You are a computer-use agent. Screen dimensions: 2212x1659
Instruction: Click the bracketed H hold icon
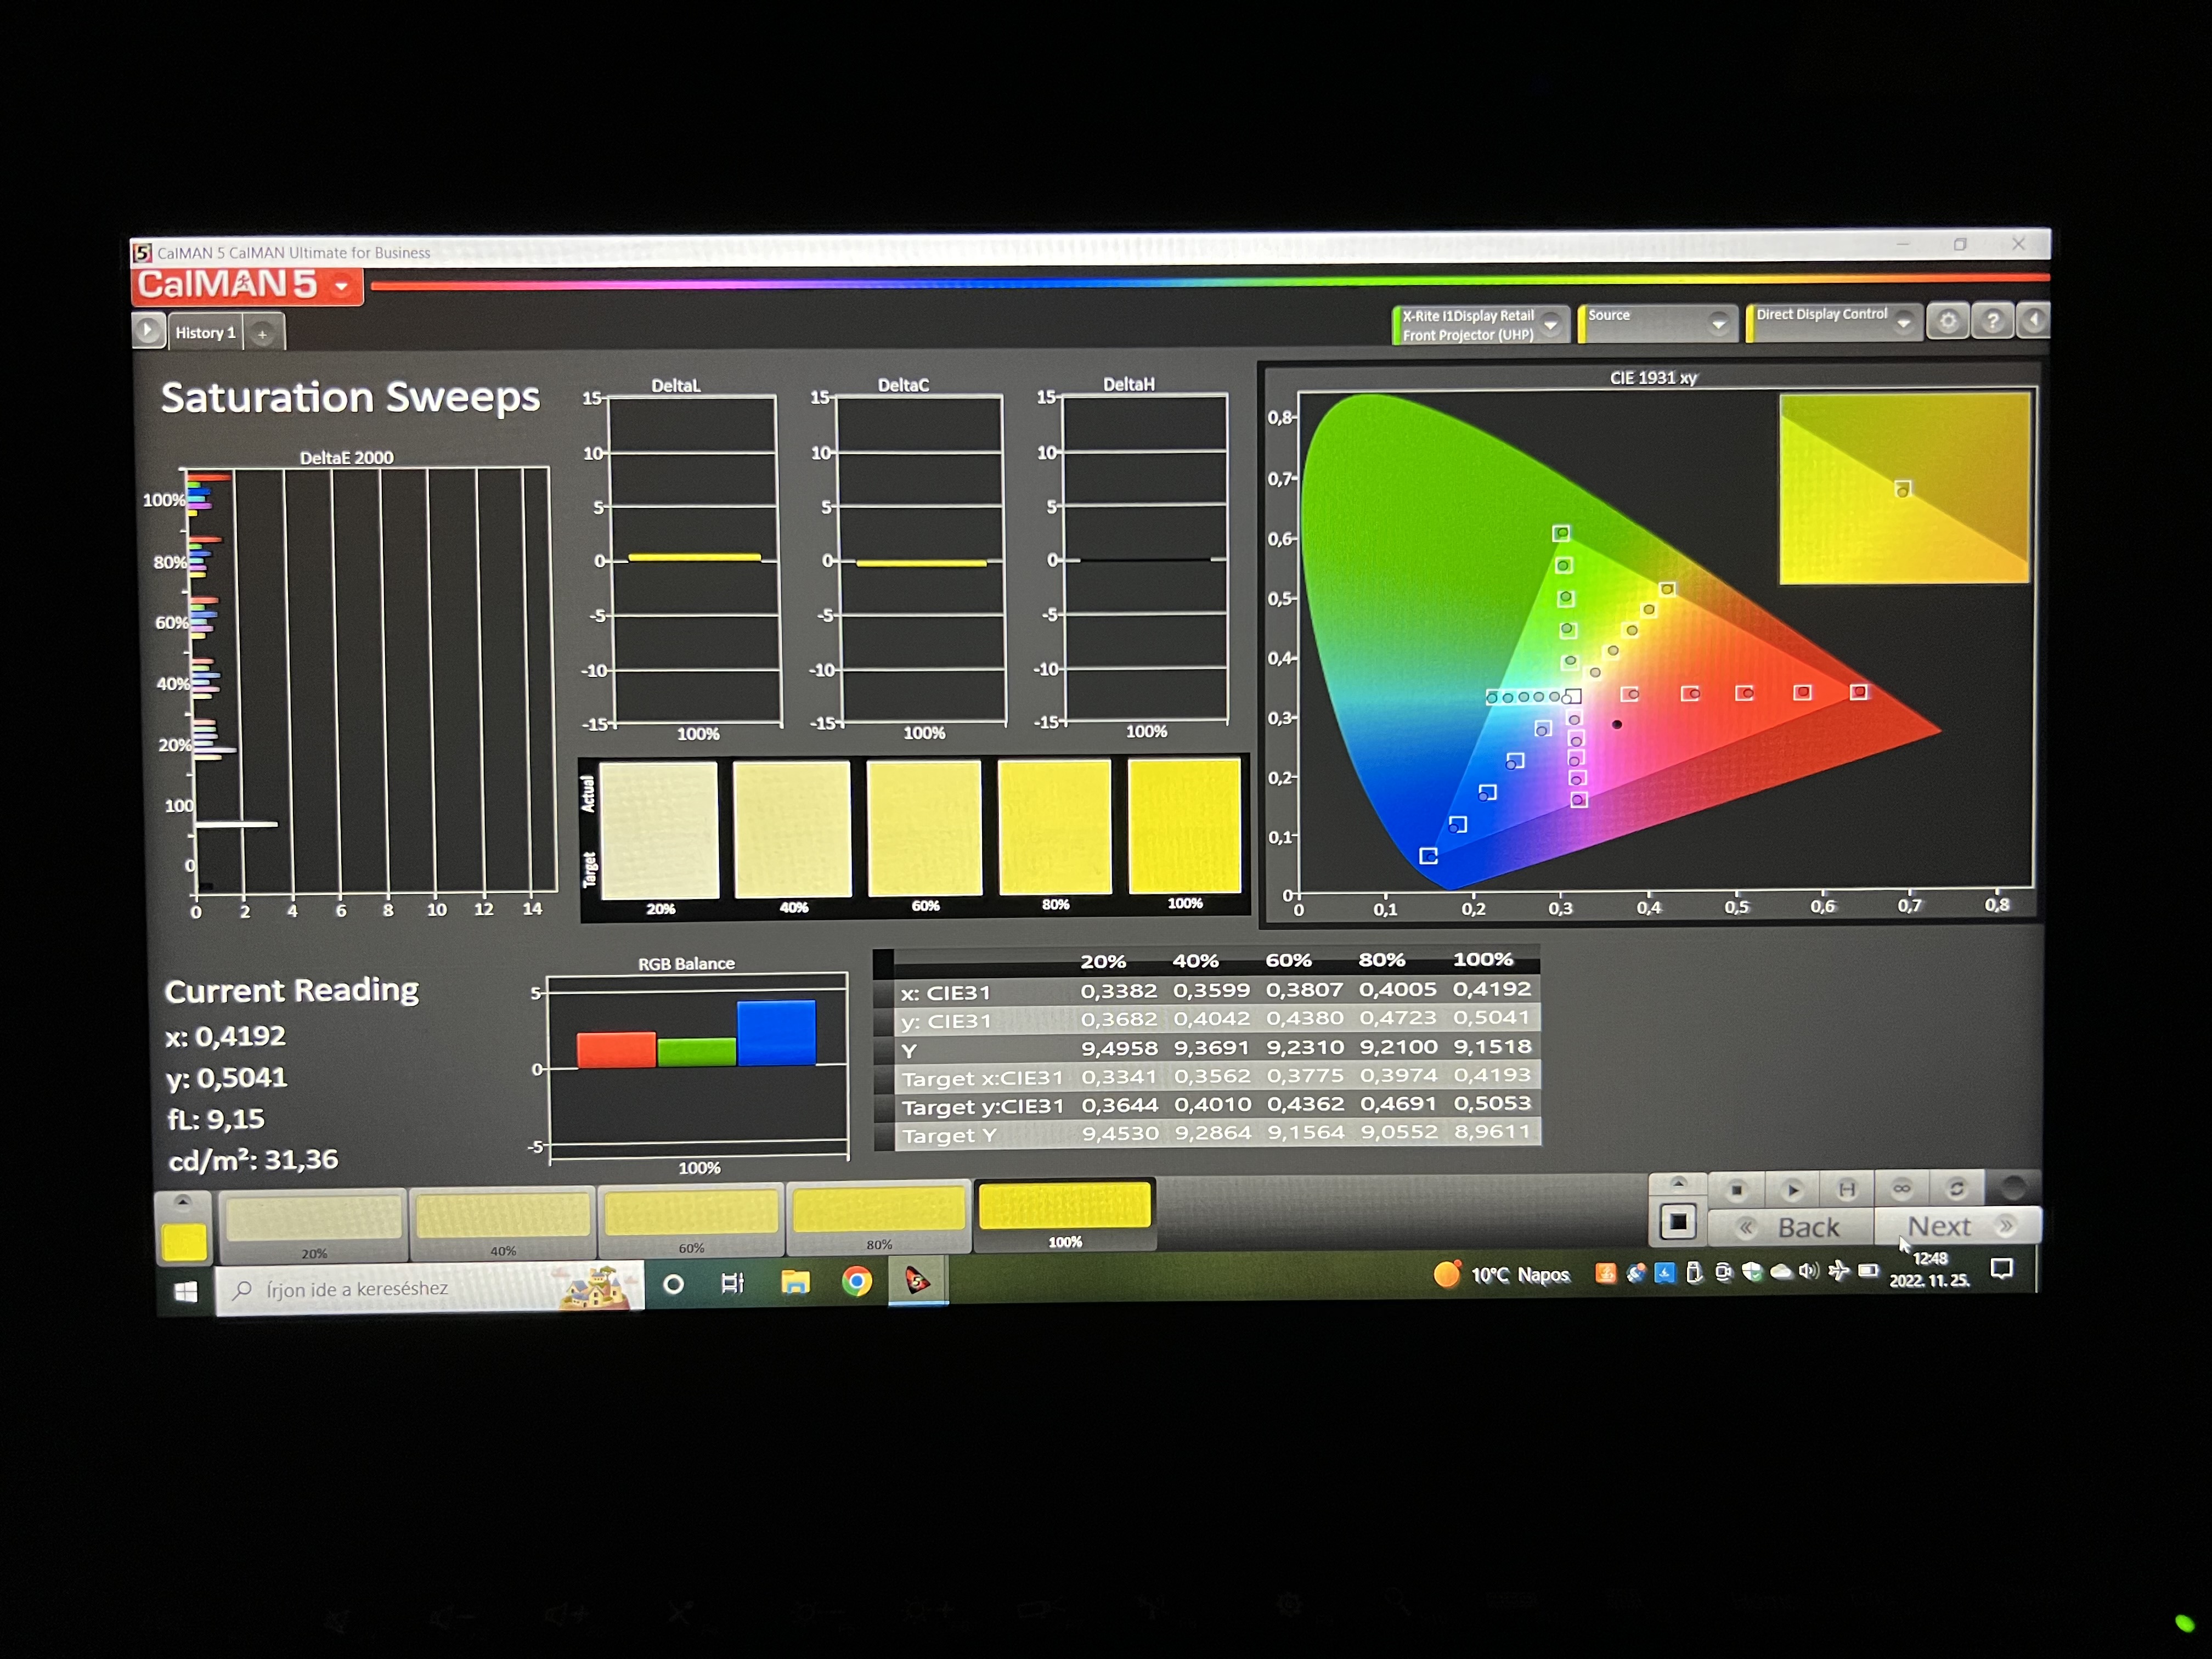[1847, 1189]
